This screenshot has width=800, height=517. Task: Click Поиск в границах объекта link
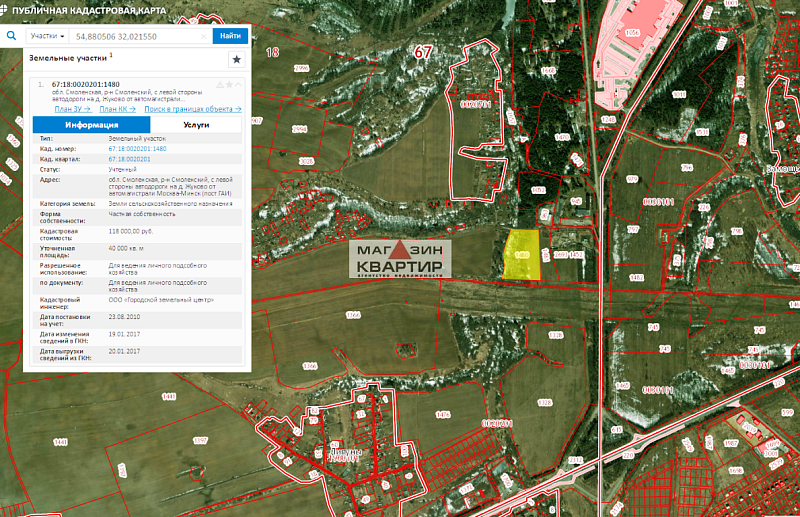(x=191, y=109)
